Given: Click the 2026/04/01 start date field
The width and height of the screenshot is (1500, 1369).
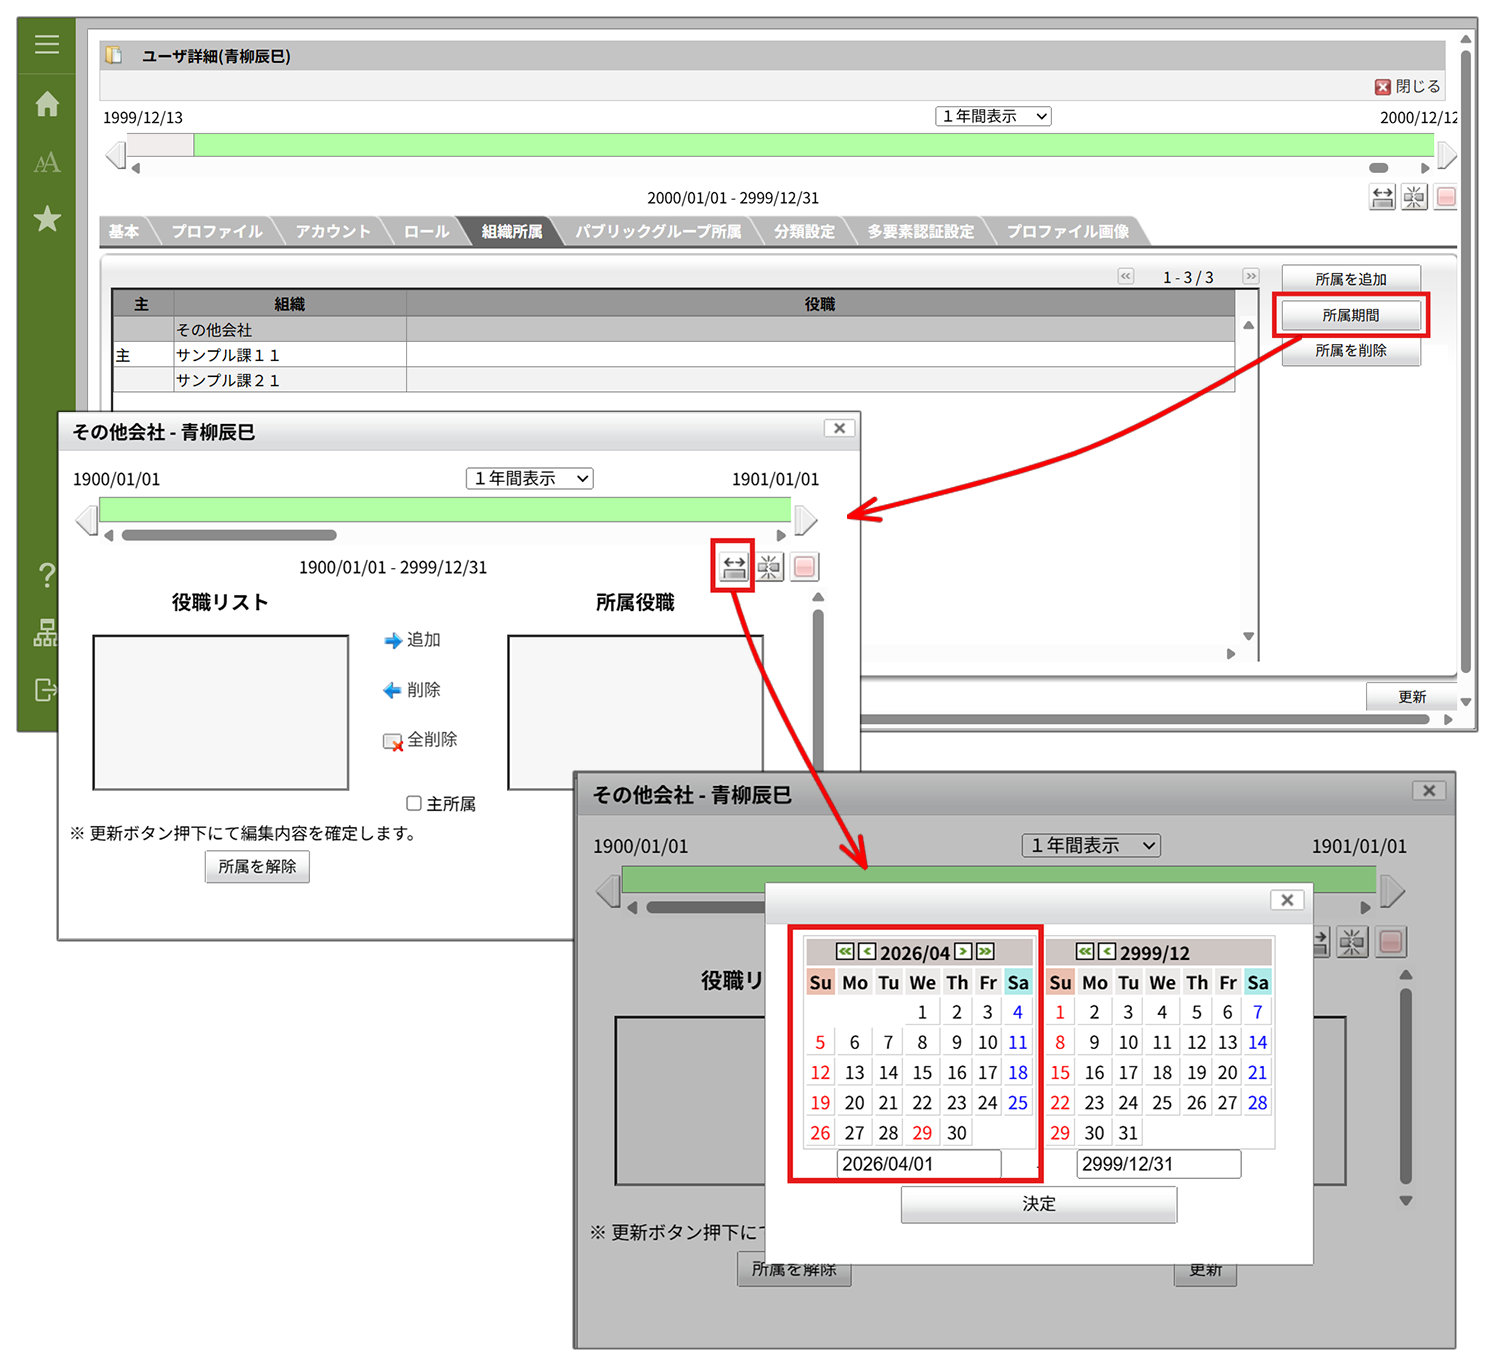Looking at the screenshot, I should [918, 1164].
